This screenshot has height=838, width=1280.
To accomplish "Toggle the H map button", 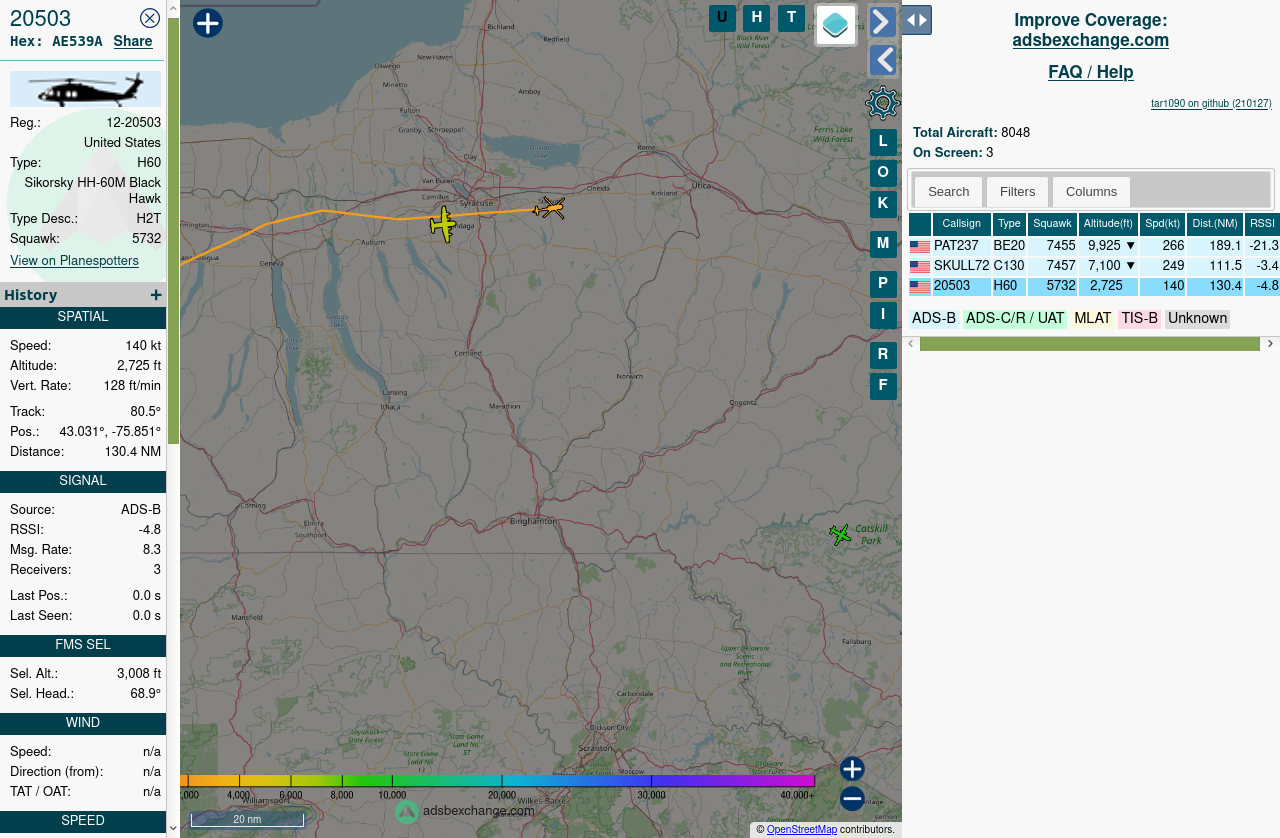I will point(756,18).
